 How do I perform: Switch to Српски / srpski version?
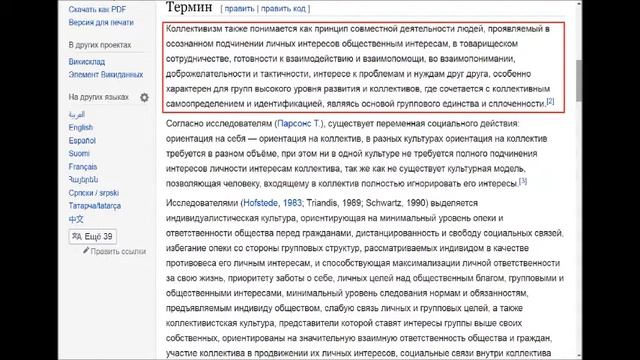point(93,193)
